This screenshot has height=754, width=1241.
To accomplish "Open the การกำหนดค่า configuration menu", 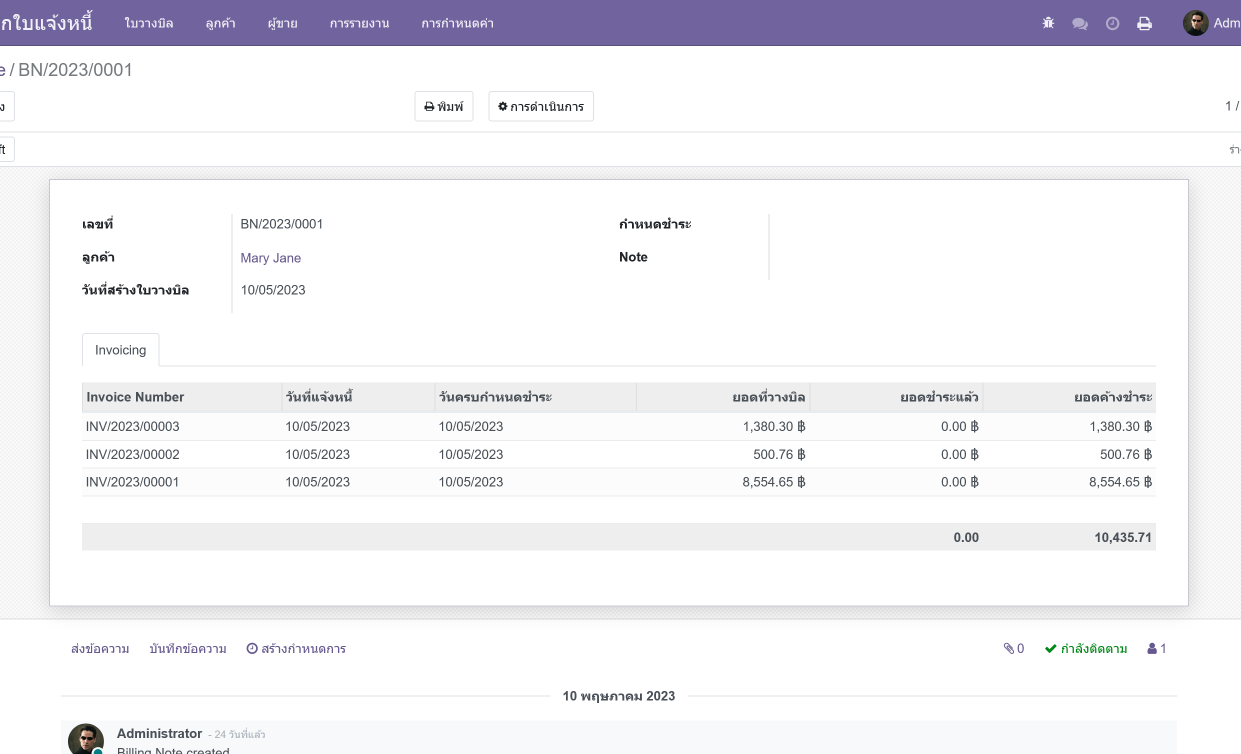I will 457,23.
